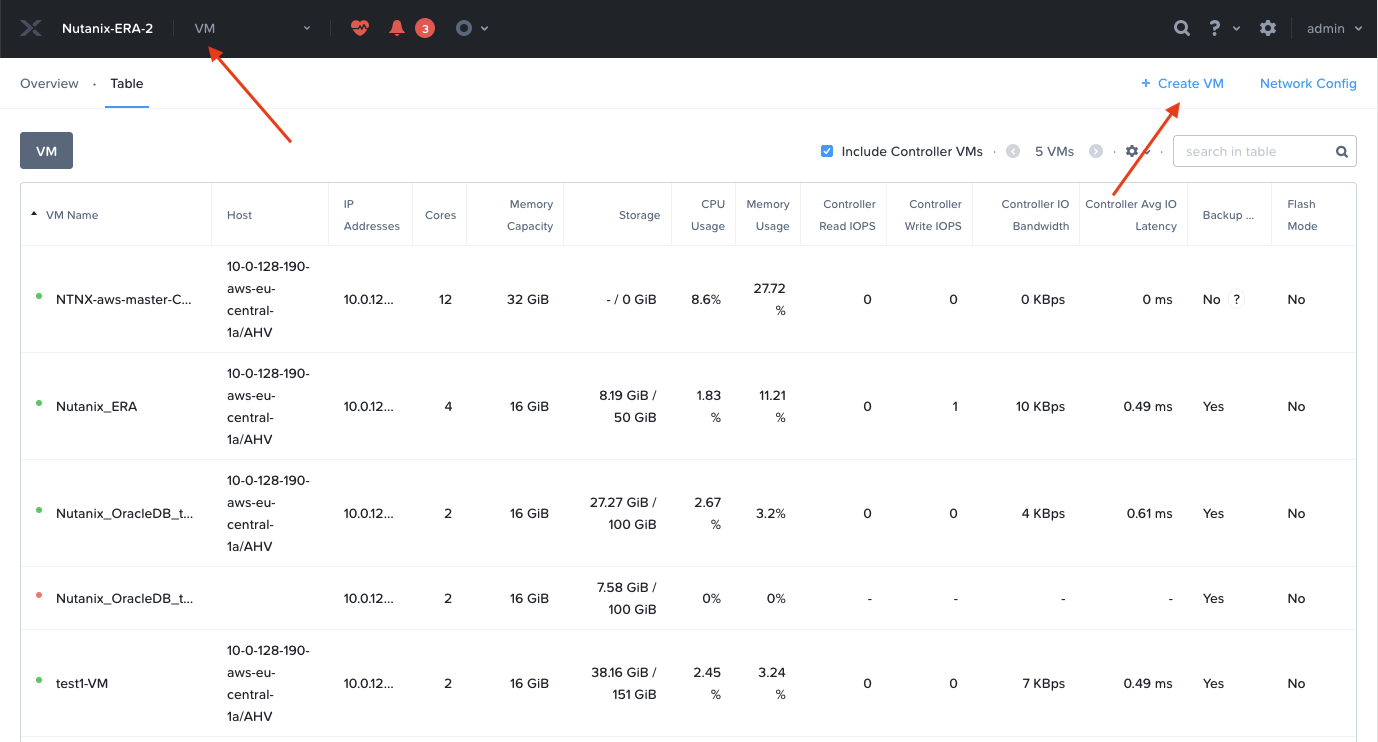Click the 7.58 GiB / 100 GiB storage cell
Image resolution: width=1378 pixels, height=742 pixels.
coord(626,598)
